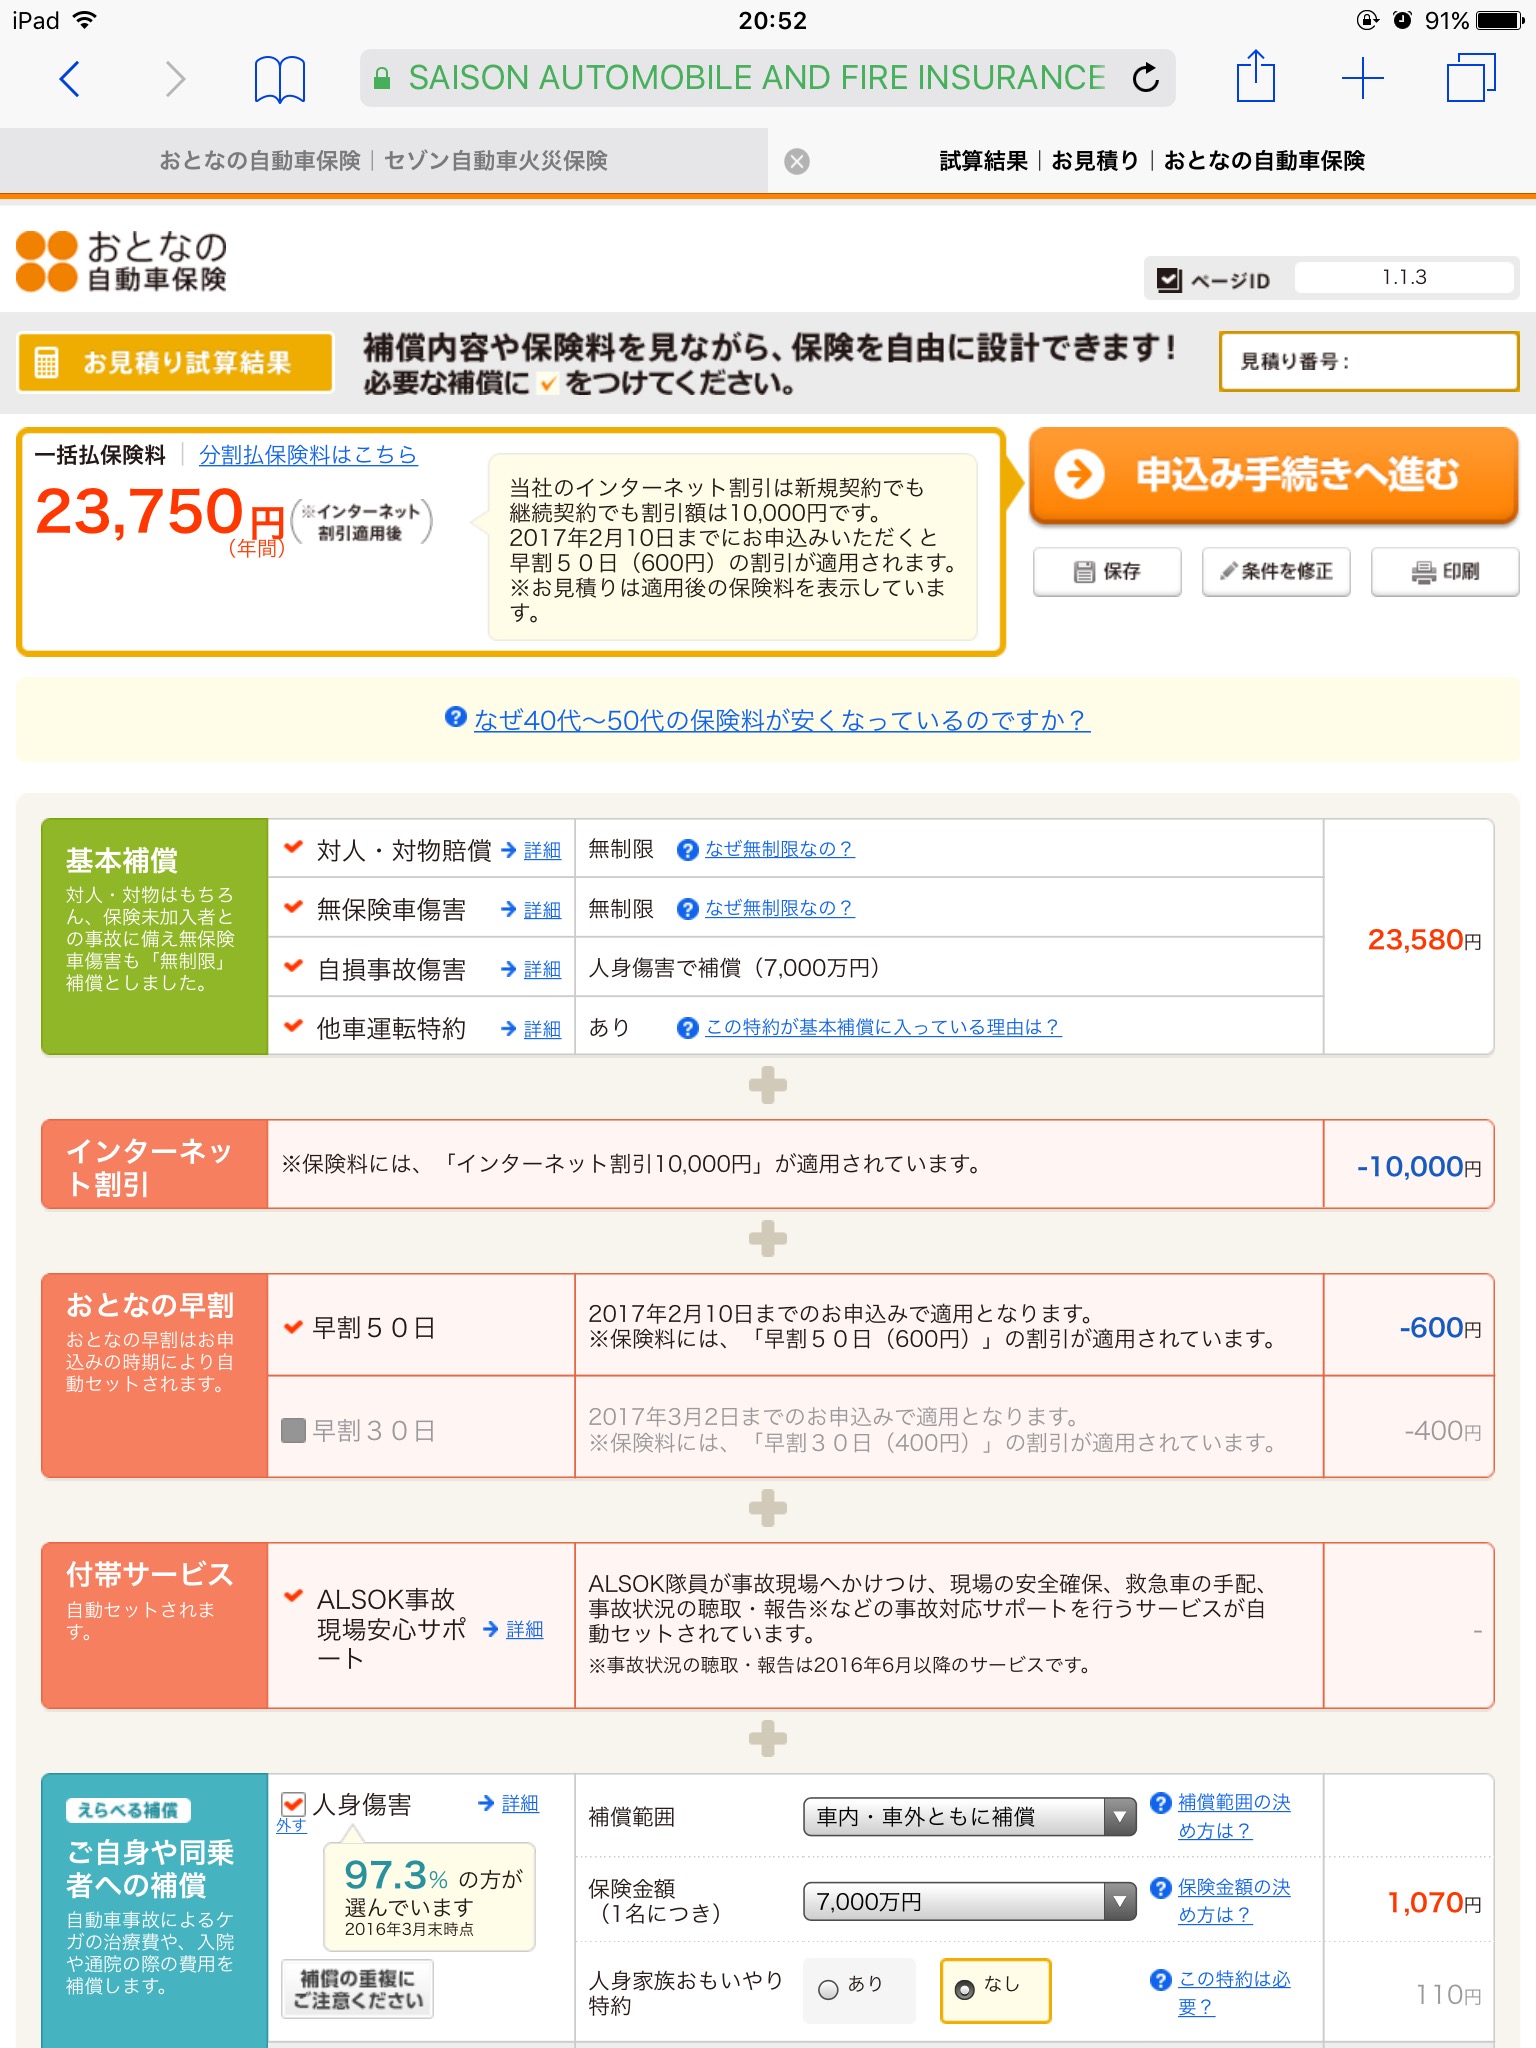Open the なぜ40代〜50代の保険料が安くなっているのですか link
1536x2048 pixels.
782,720
